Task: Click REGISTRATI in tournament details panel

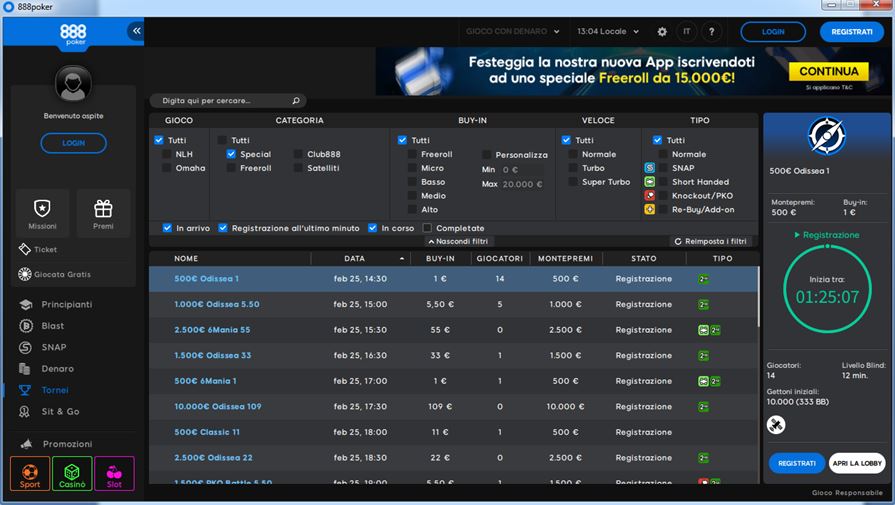Action: pos(797,463)
